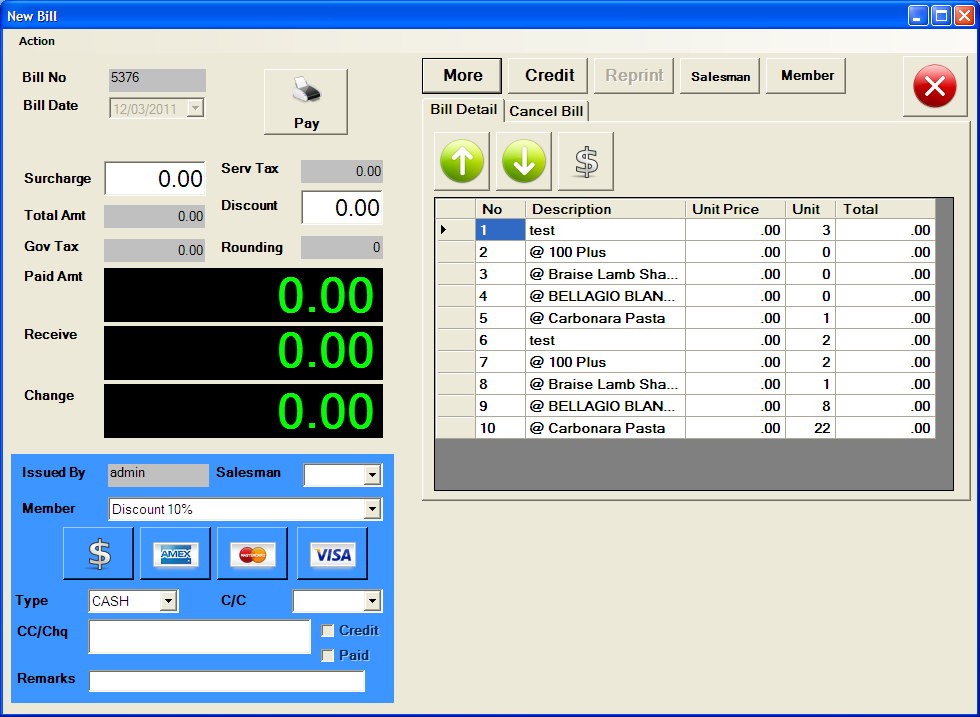Select the VISA card payment icon

coord(332,554)
